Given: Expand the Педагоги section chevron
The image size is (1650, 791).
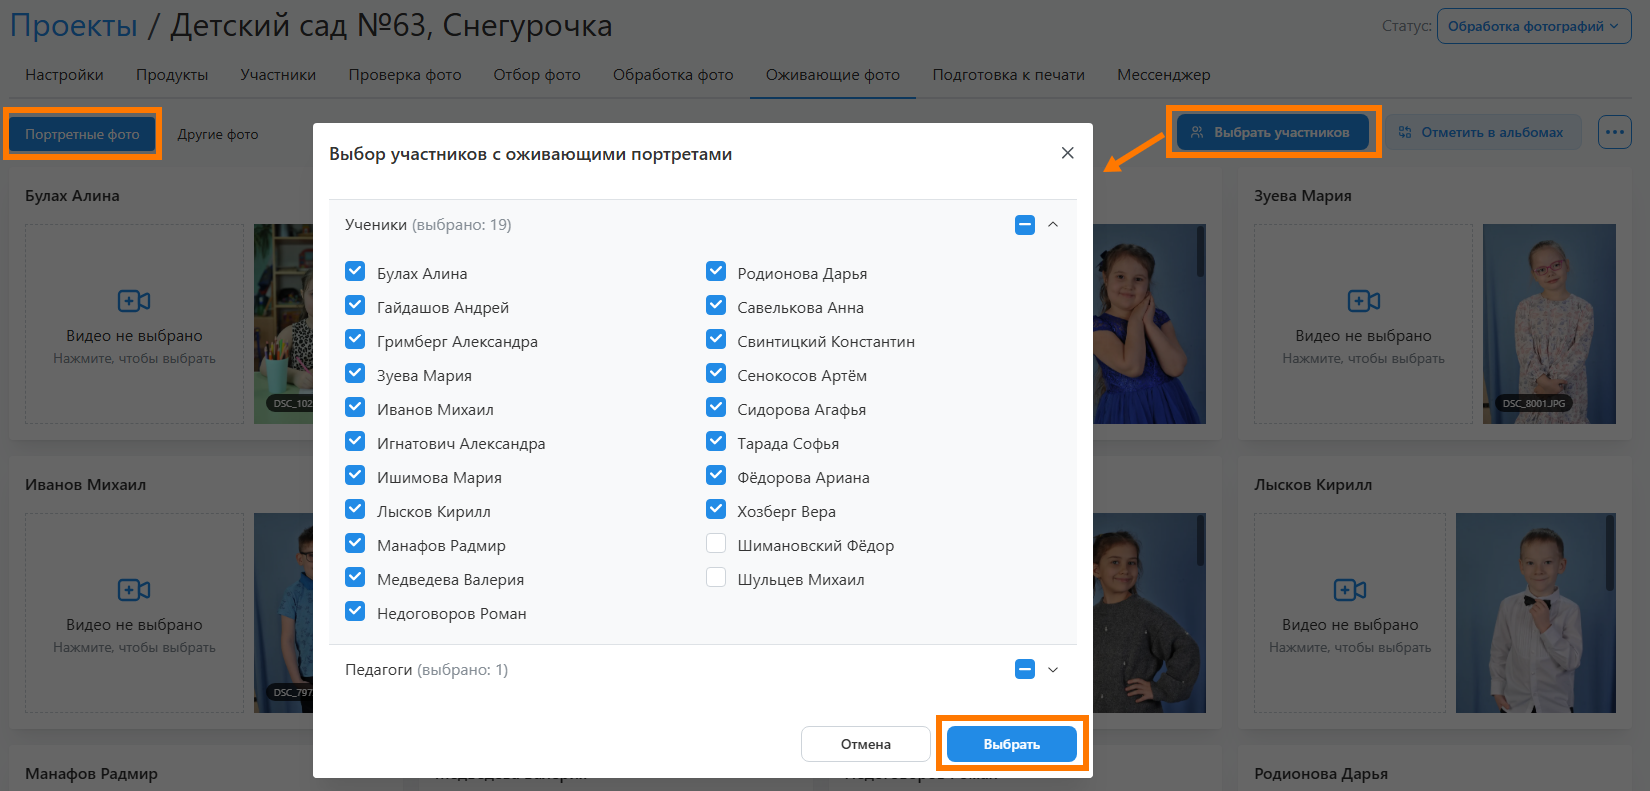Looking at the screenshot, I should 1053,670.
